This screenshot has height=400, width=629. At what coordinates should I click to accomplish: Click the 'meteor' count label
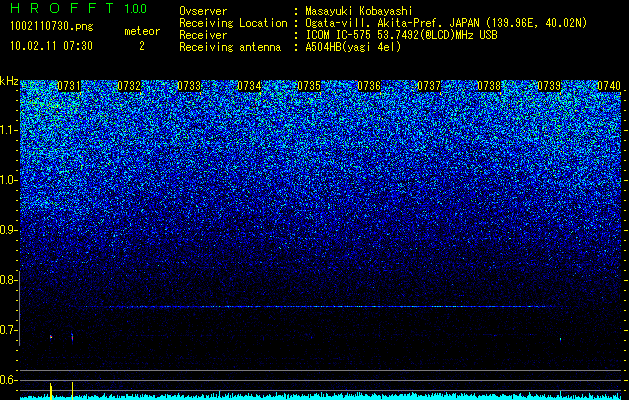tap(142, 31)
